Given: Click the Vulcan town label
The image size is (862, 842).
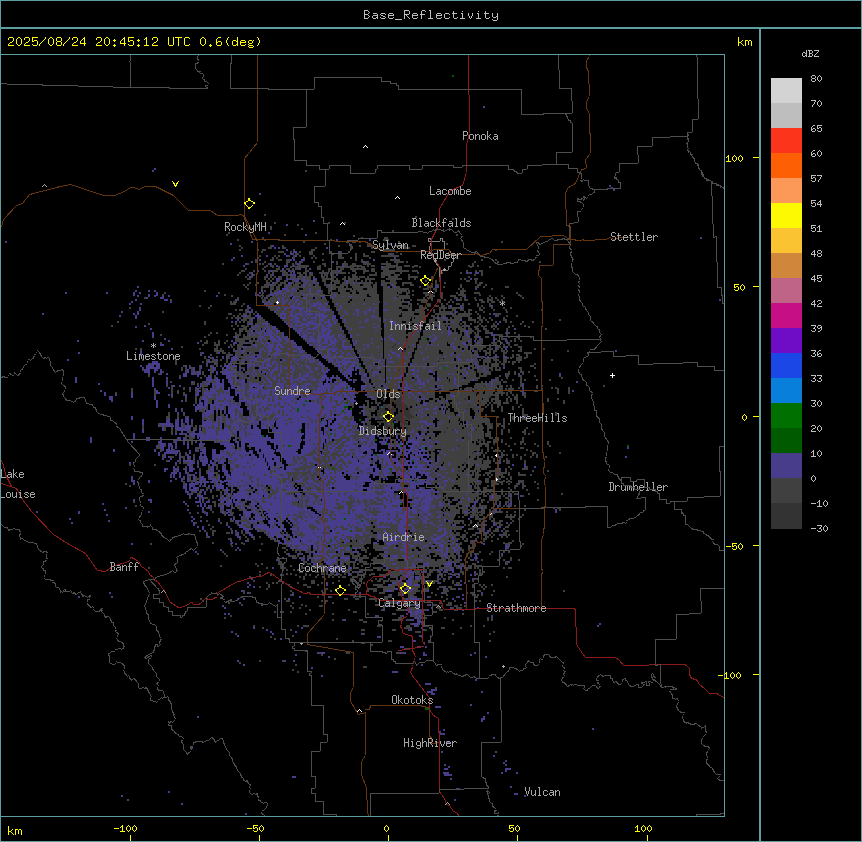Looking at the screenshot, I should [543, 792].
